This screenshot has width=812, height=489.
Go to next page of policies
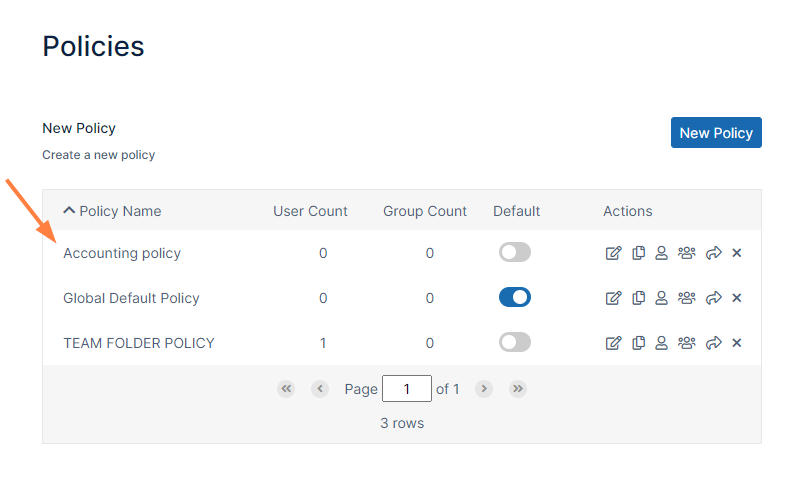tap(484, 389)
